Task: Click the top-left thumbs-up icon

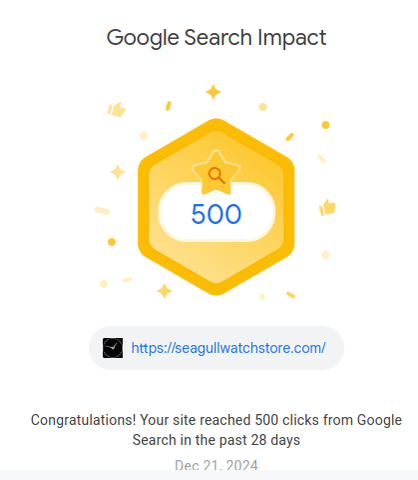Action: pyautogui.click(x=116, y=109)
